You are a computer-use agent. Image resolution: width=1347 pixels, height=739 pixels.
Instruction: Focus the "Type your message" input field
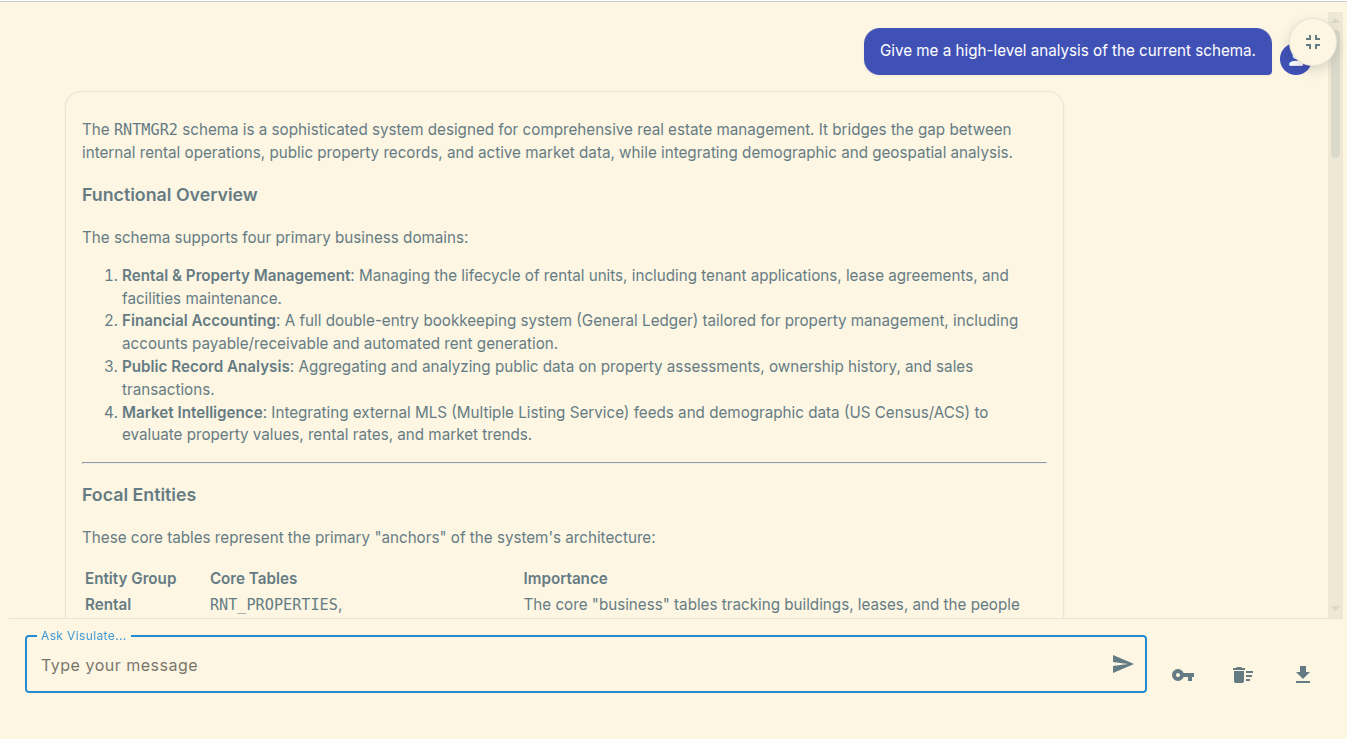570,665
